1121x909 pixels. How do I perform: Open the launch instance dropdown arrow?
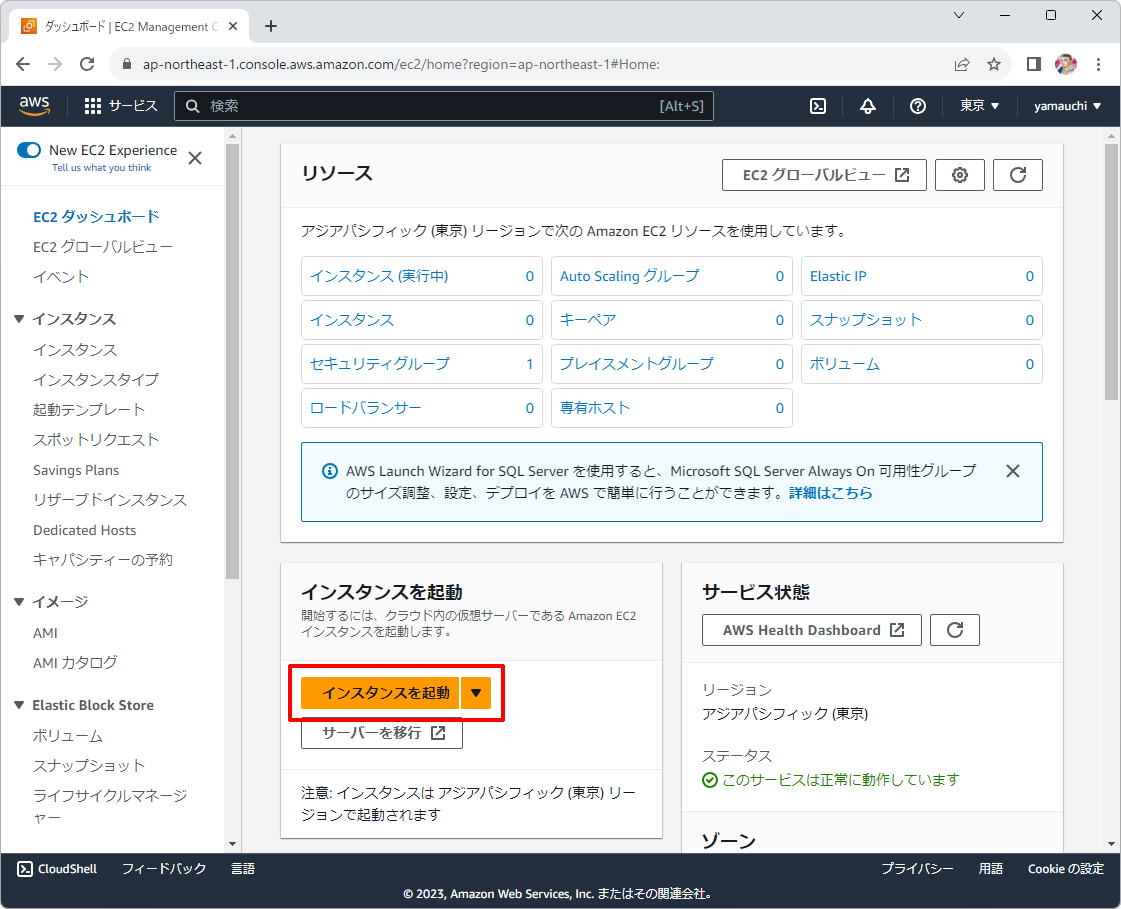[476, 693]
